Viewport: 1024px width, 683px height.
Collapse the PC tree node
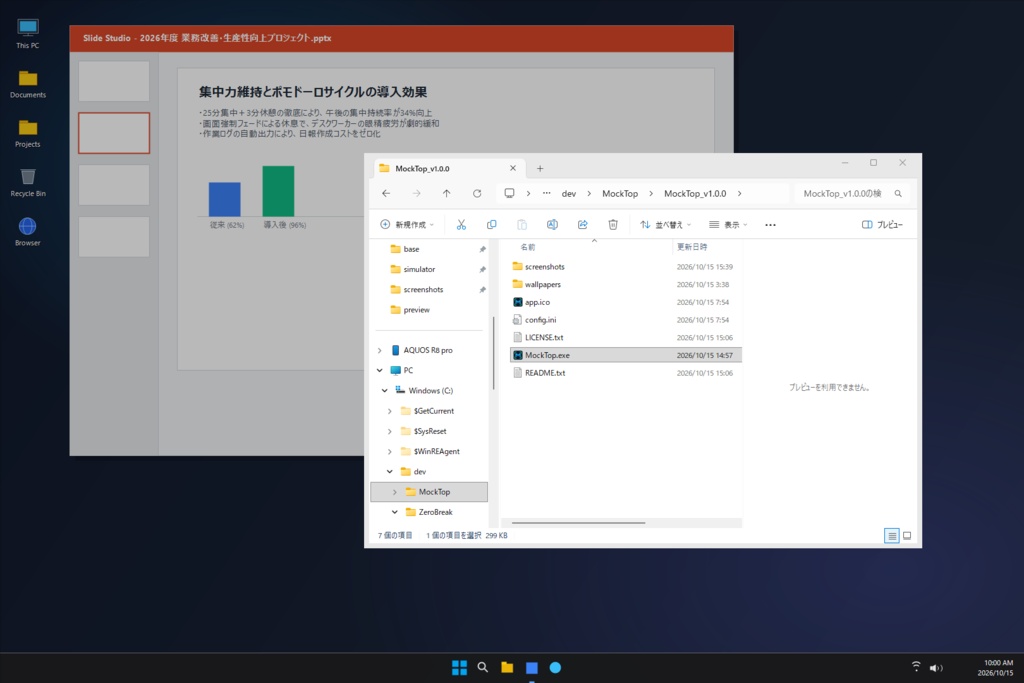click(380, 370)
